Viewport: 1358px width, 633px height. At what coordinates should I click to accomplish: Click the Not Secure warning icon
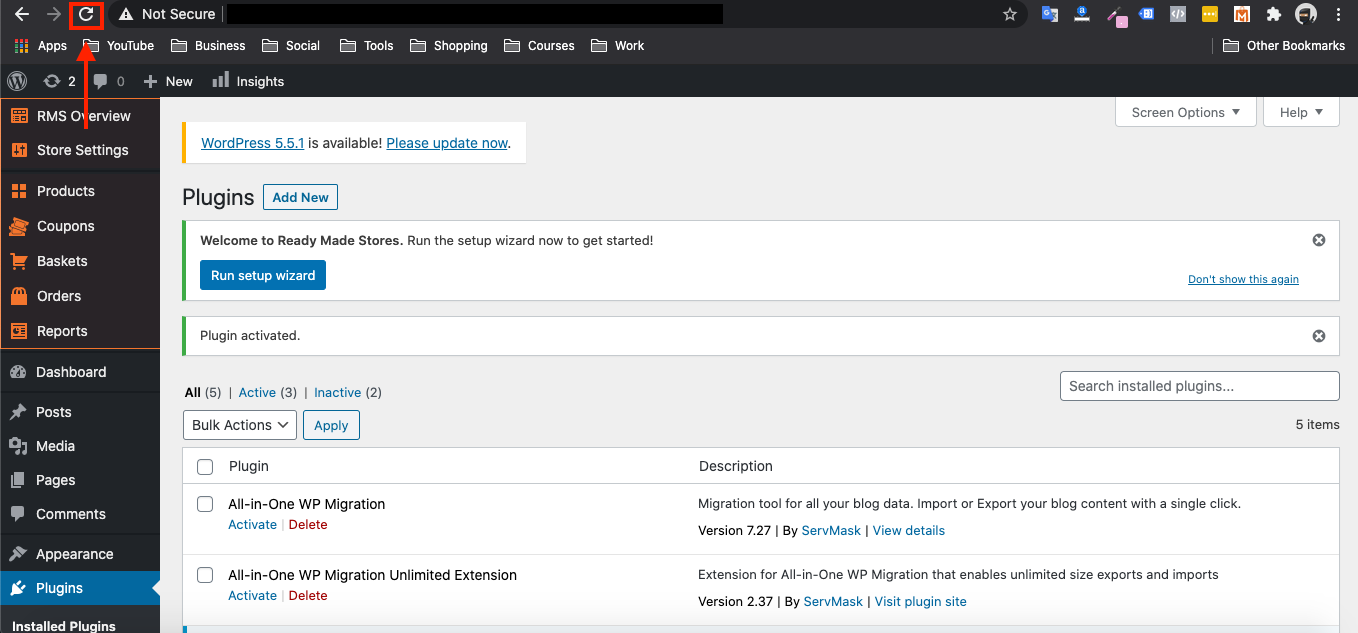pyautogui.click(x=126, y=14)
